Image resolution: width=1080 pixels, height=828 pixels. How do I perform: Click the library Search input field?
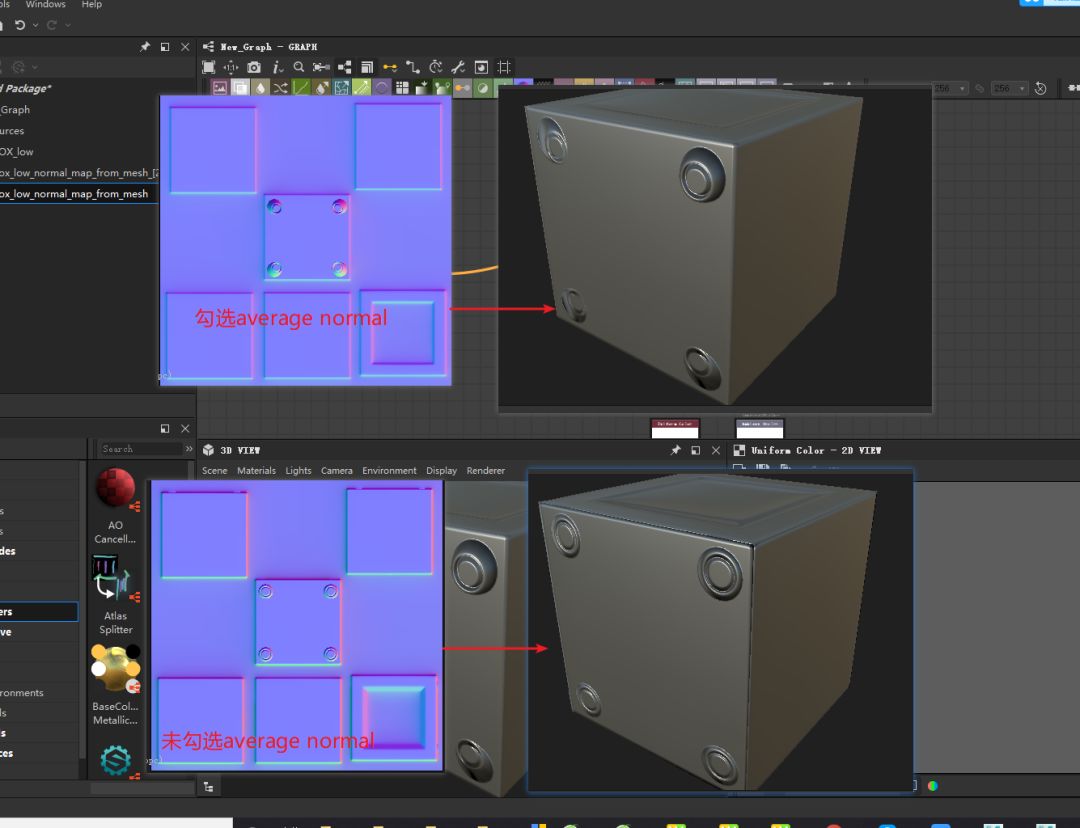pyautogui.click(x=141, y=448)
